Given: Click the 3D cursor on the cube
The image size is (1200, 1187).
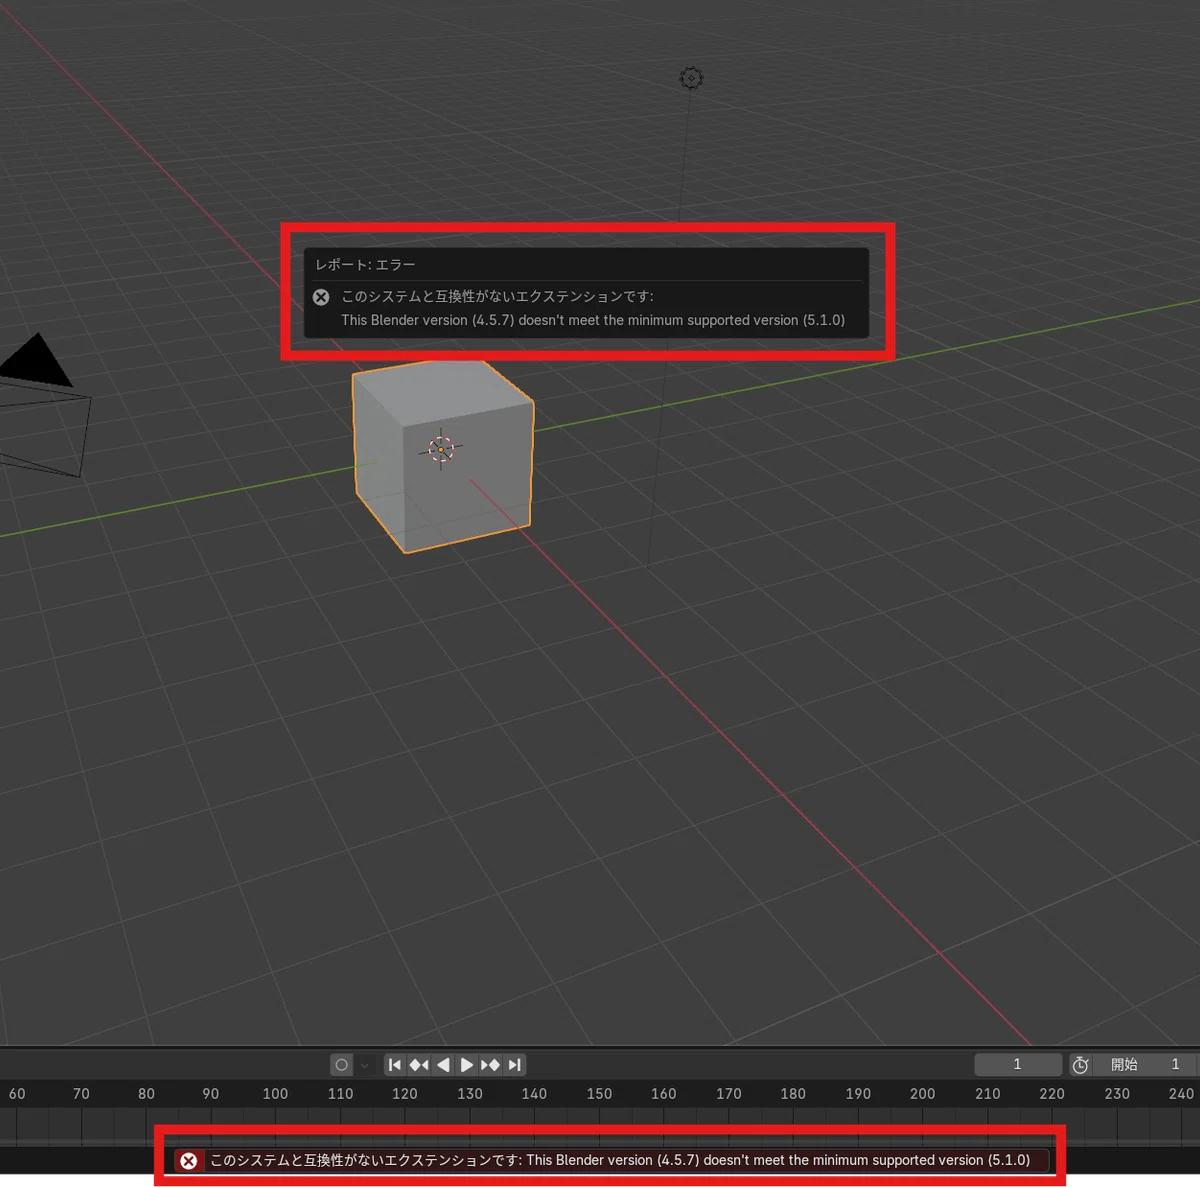Looking at the screenshot, I should pyautogui.click(x=441, y=449).
